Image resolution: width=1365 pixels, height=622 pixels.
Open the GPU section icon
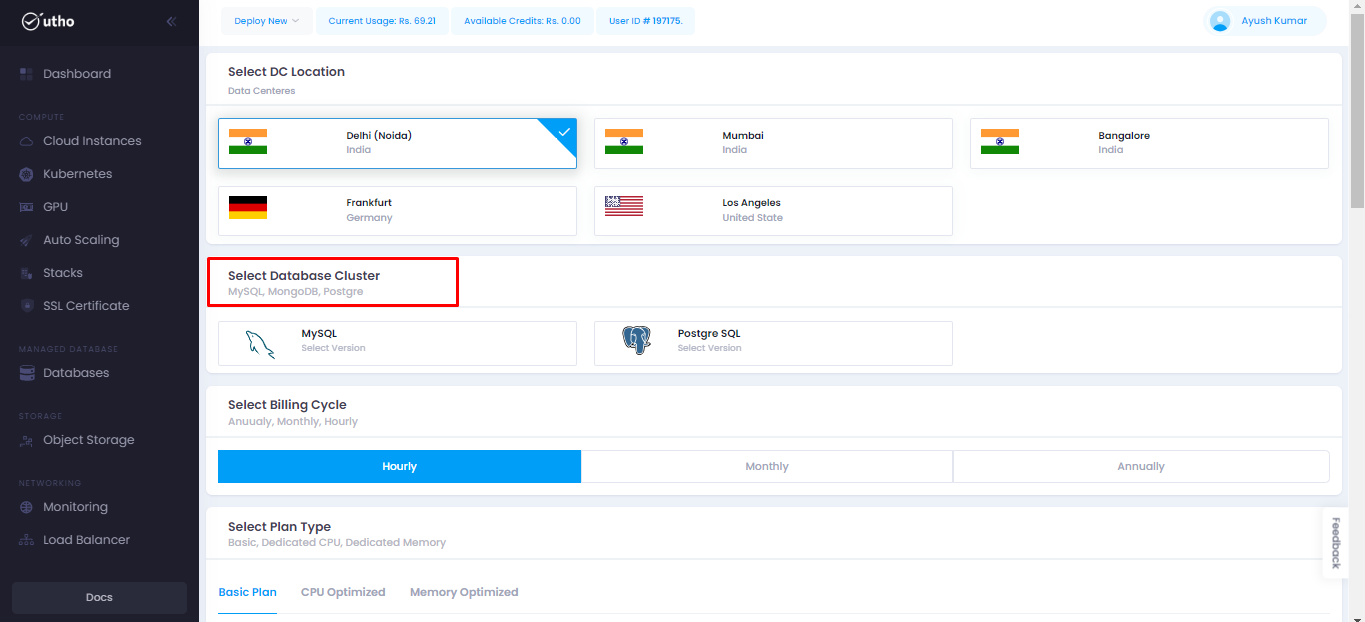26,207
